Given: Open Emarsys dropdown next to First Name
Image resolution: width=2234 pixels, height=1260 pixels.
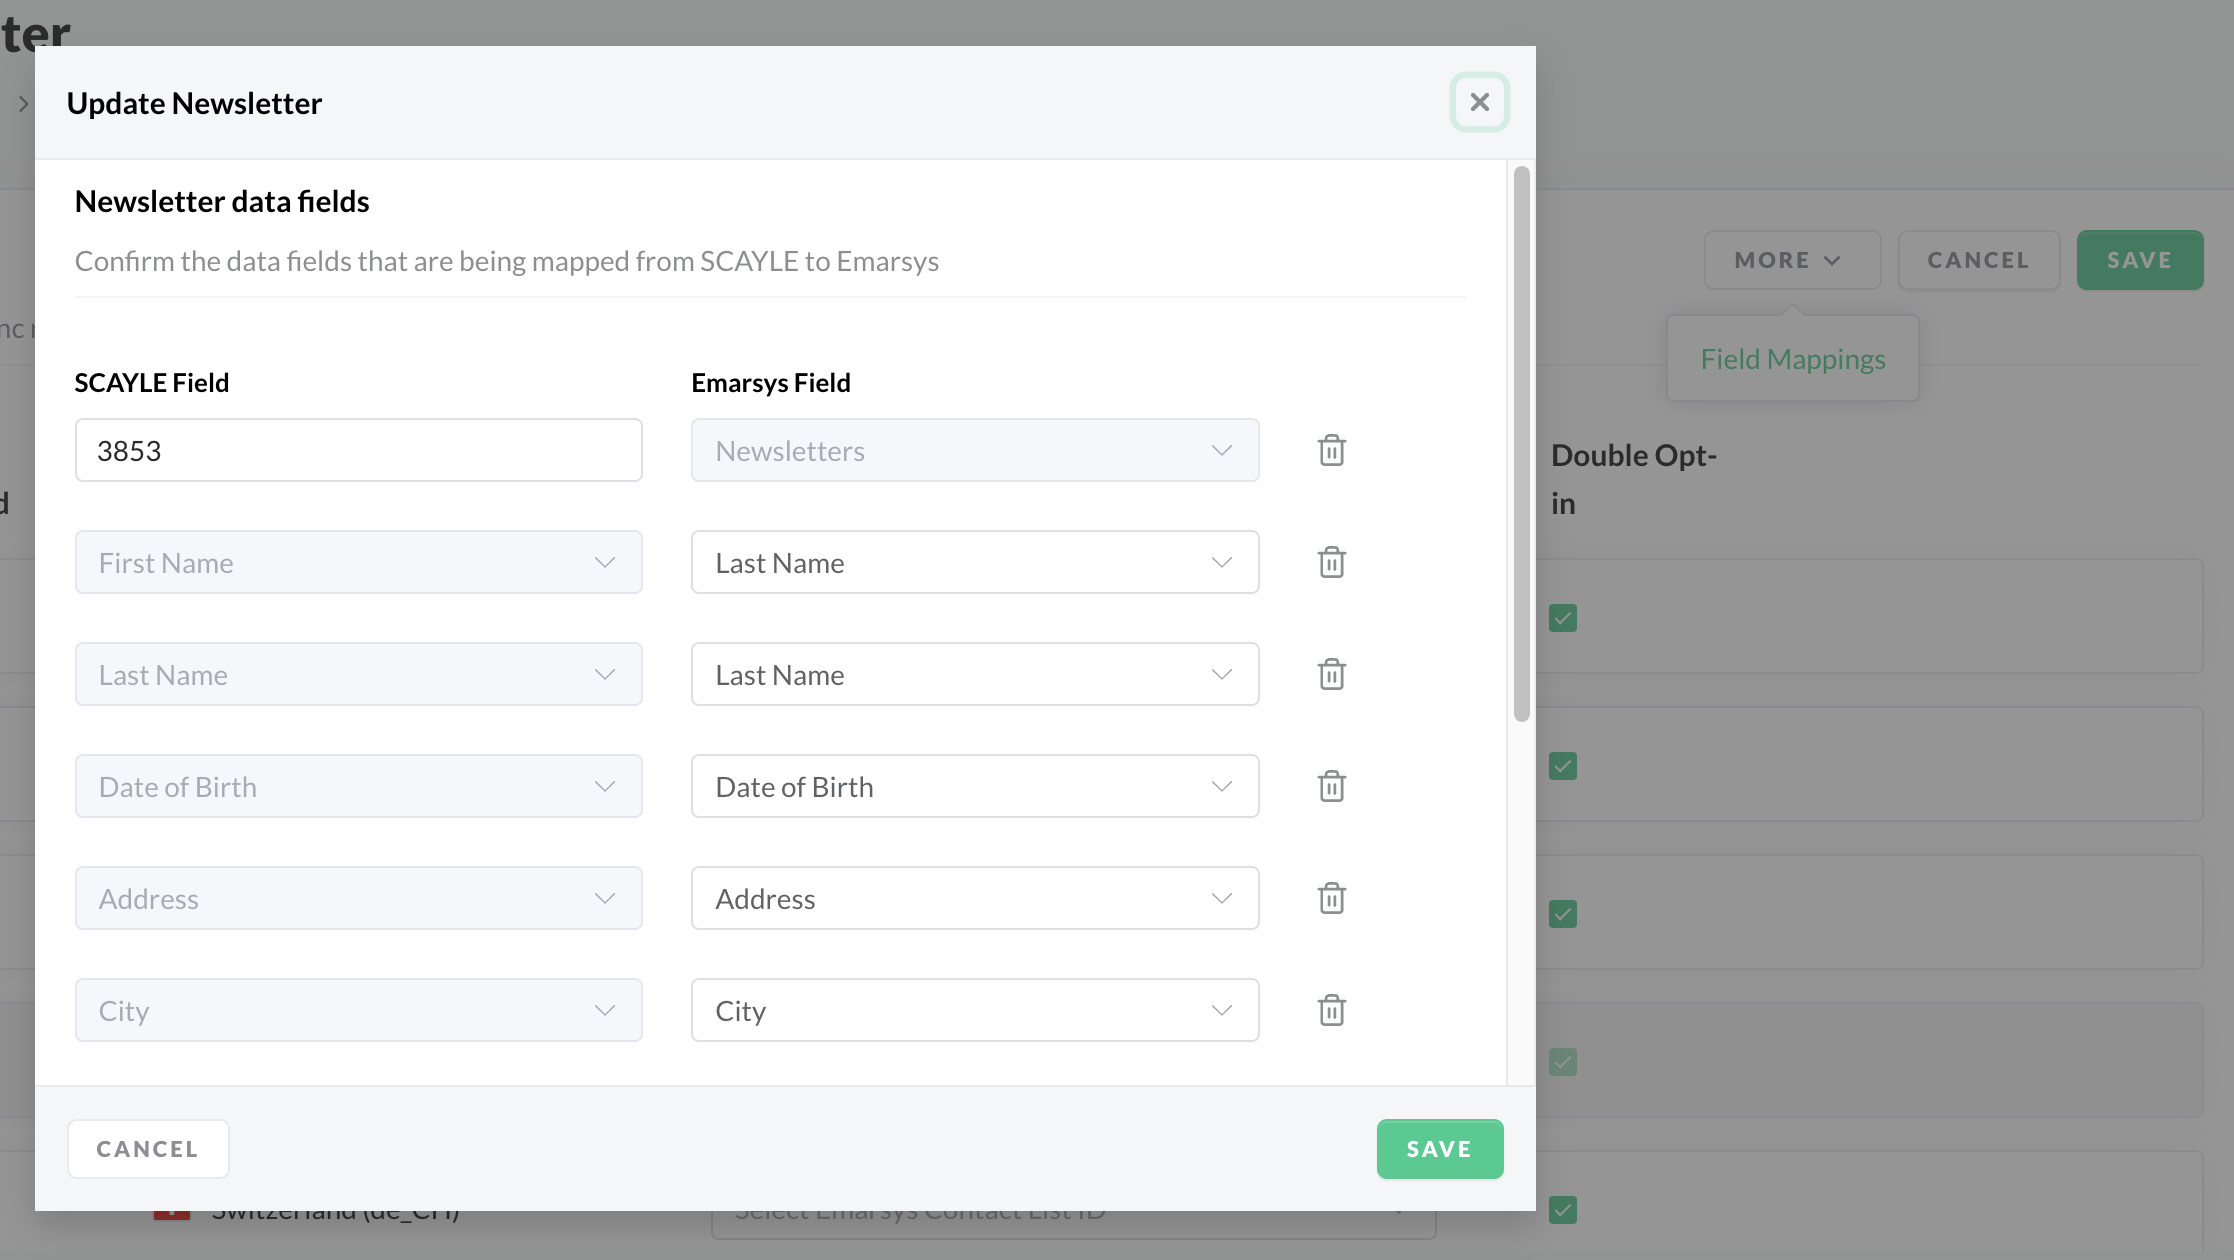Looking at the screenshot, I should click(x=974, y=562).
